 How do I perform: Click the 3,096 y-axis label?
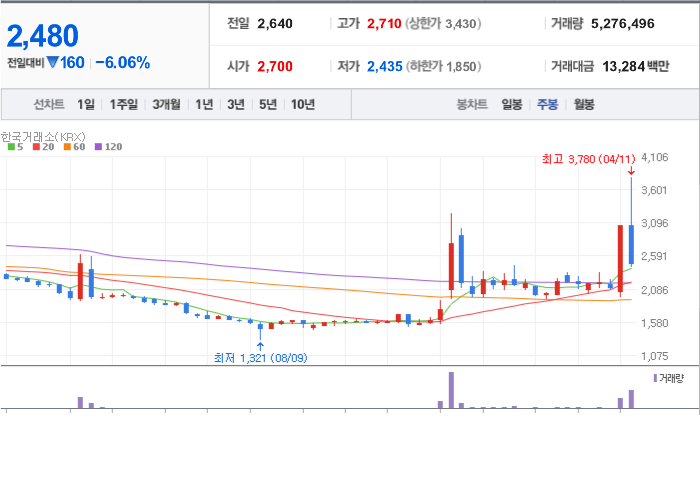[x=654, y=223]
